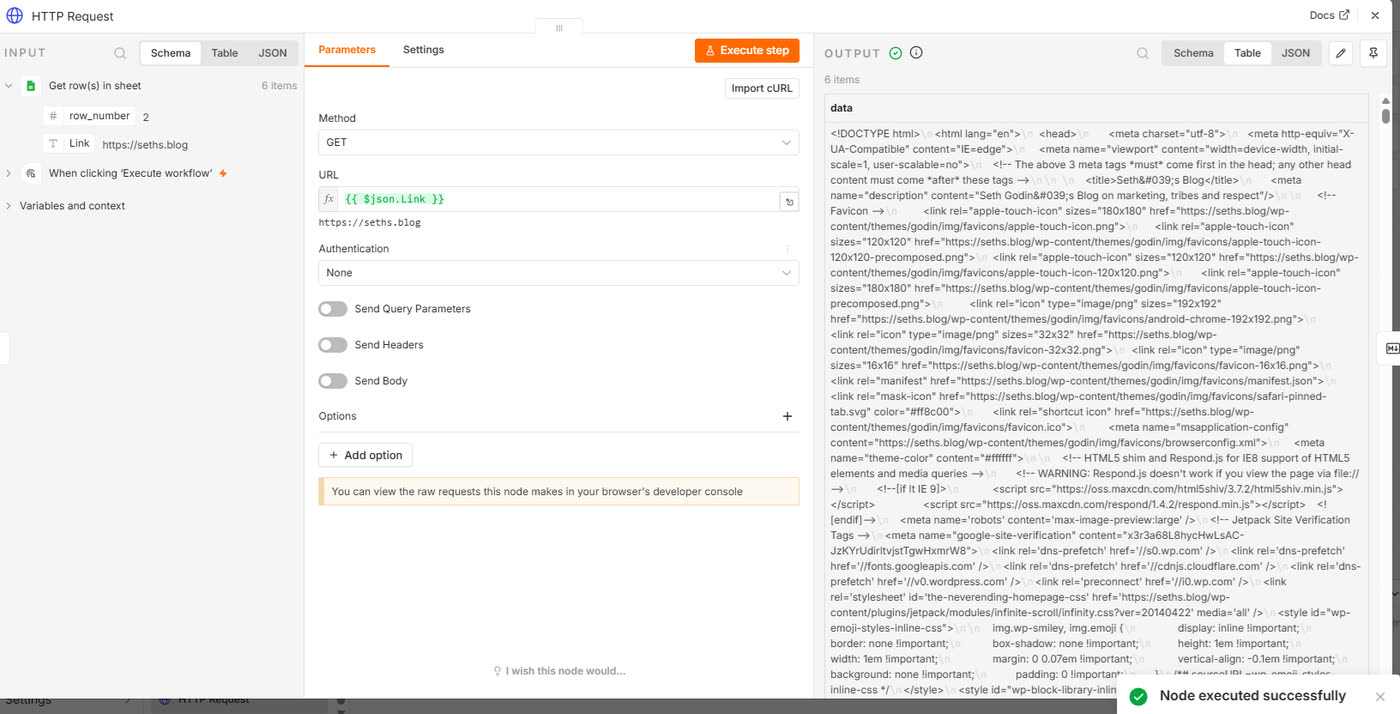This screenshot has height=714, width=1400.
Task: Open the Docs external link
Action: [x=1329, y=15]
